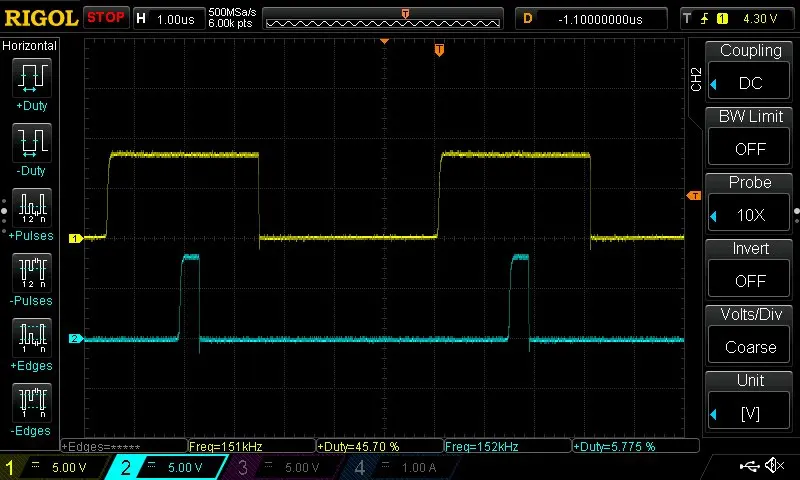
Task: Toggle the muted speaker sound icon
Action: click(x=774, y=465)
